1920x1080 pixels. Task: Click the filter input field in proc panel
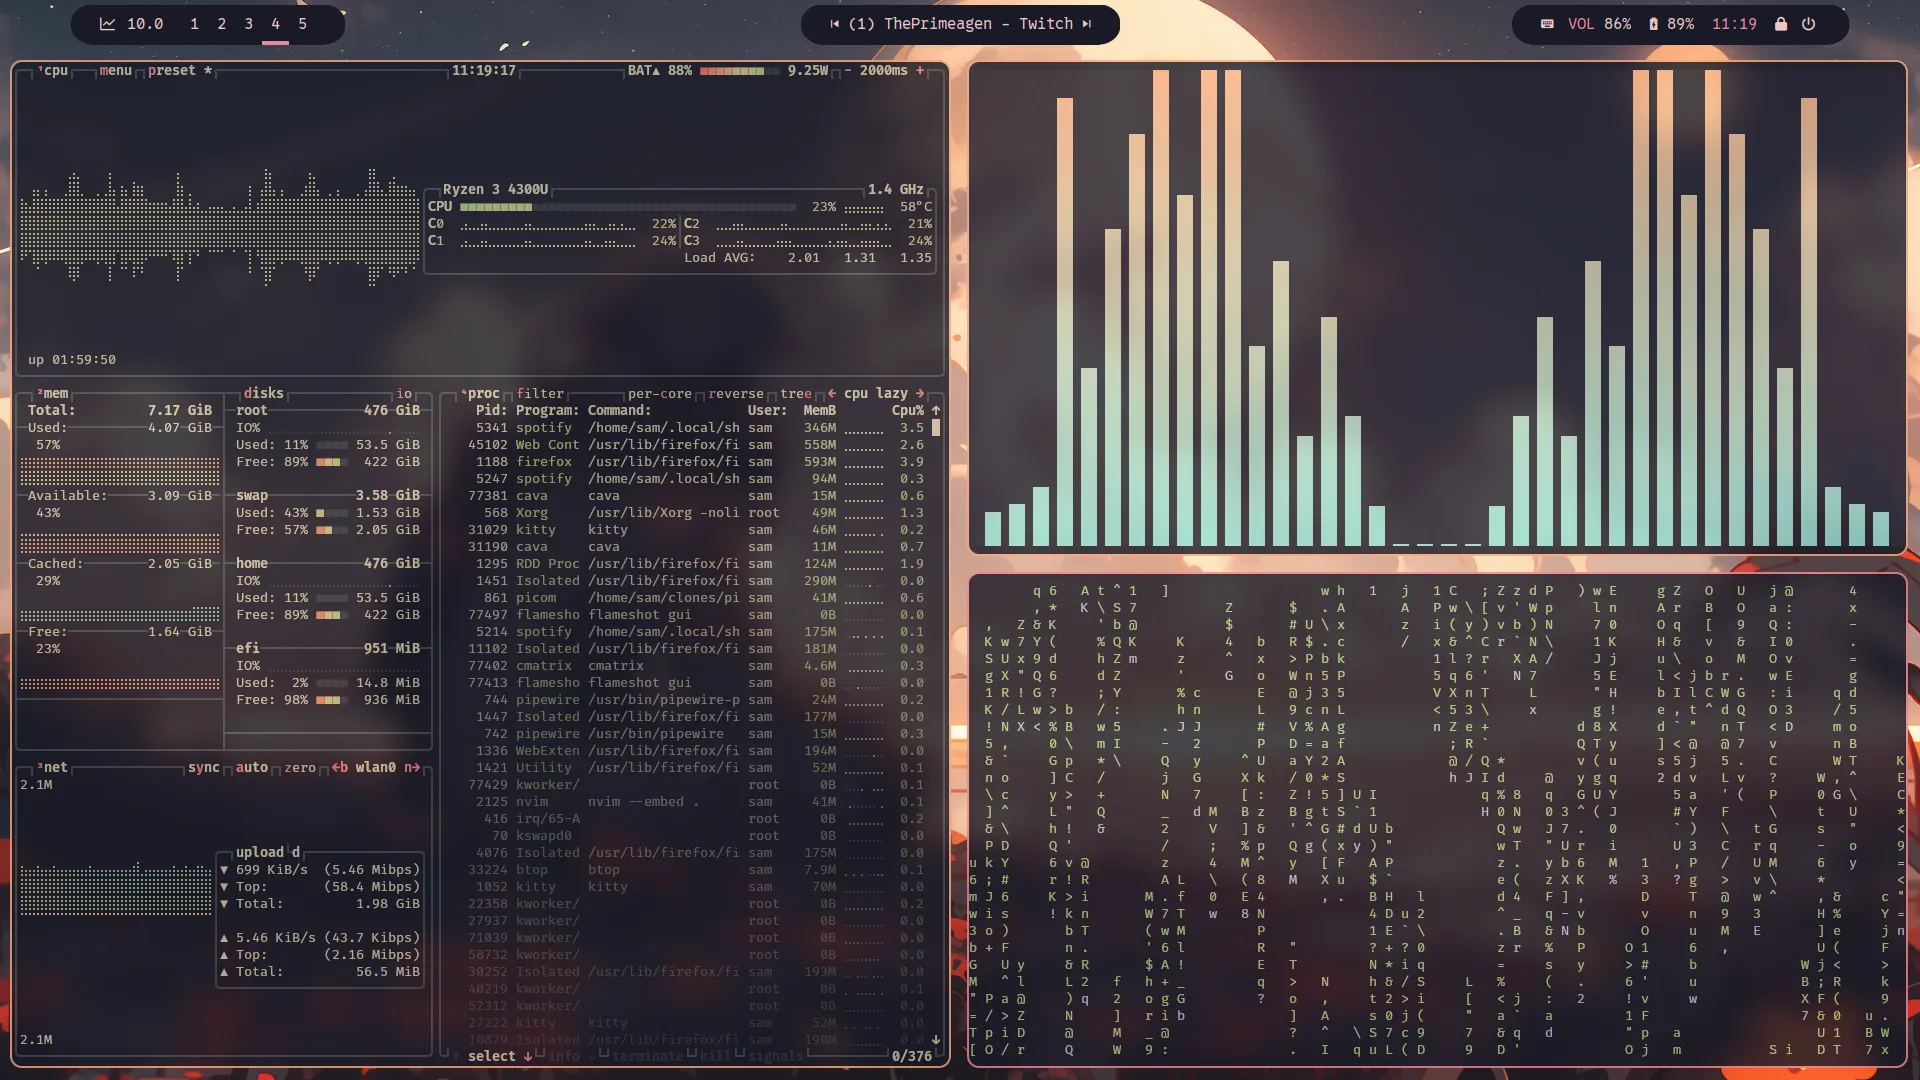[x=539, y=393]
